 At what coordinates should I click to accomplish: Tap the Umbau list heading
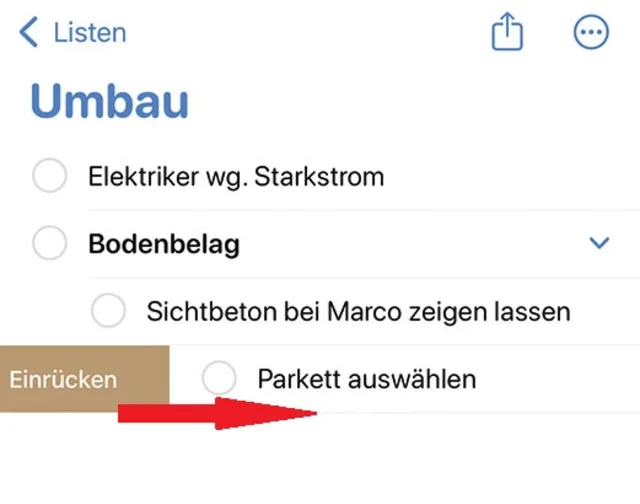click(x=110, y=101)
